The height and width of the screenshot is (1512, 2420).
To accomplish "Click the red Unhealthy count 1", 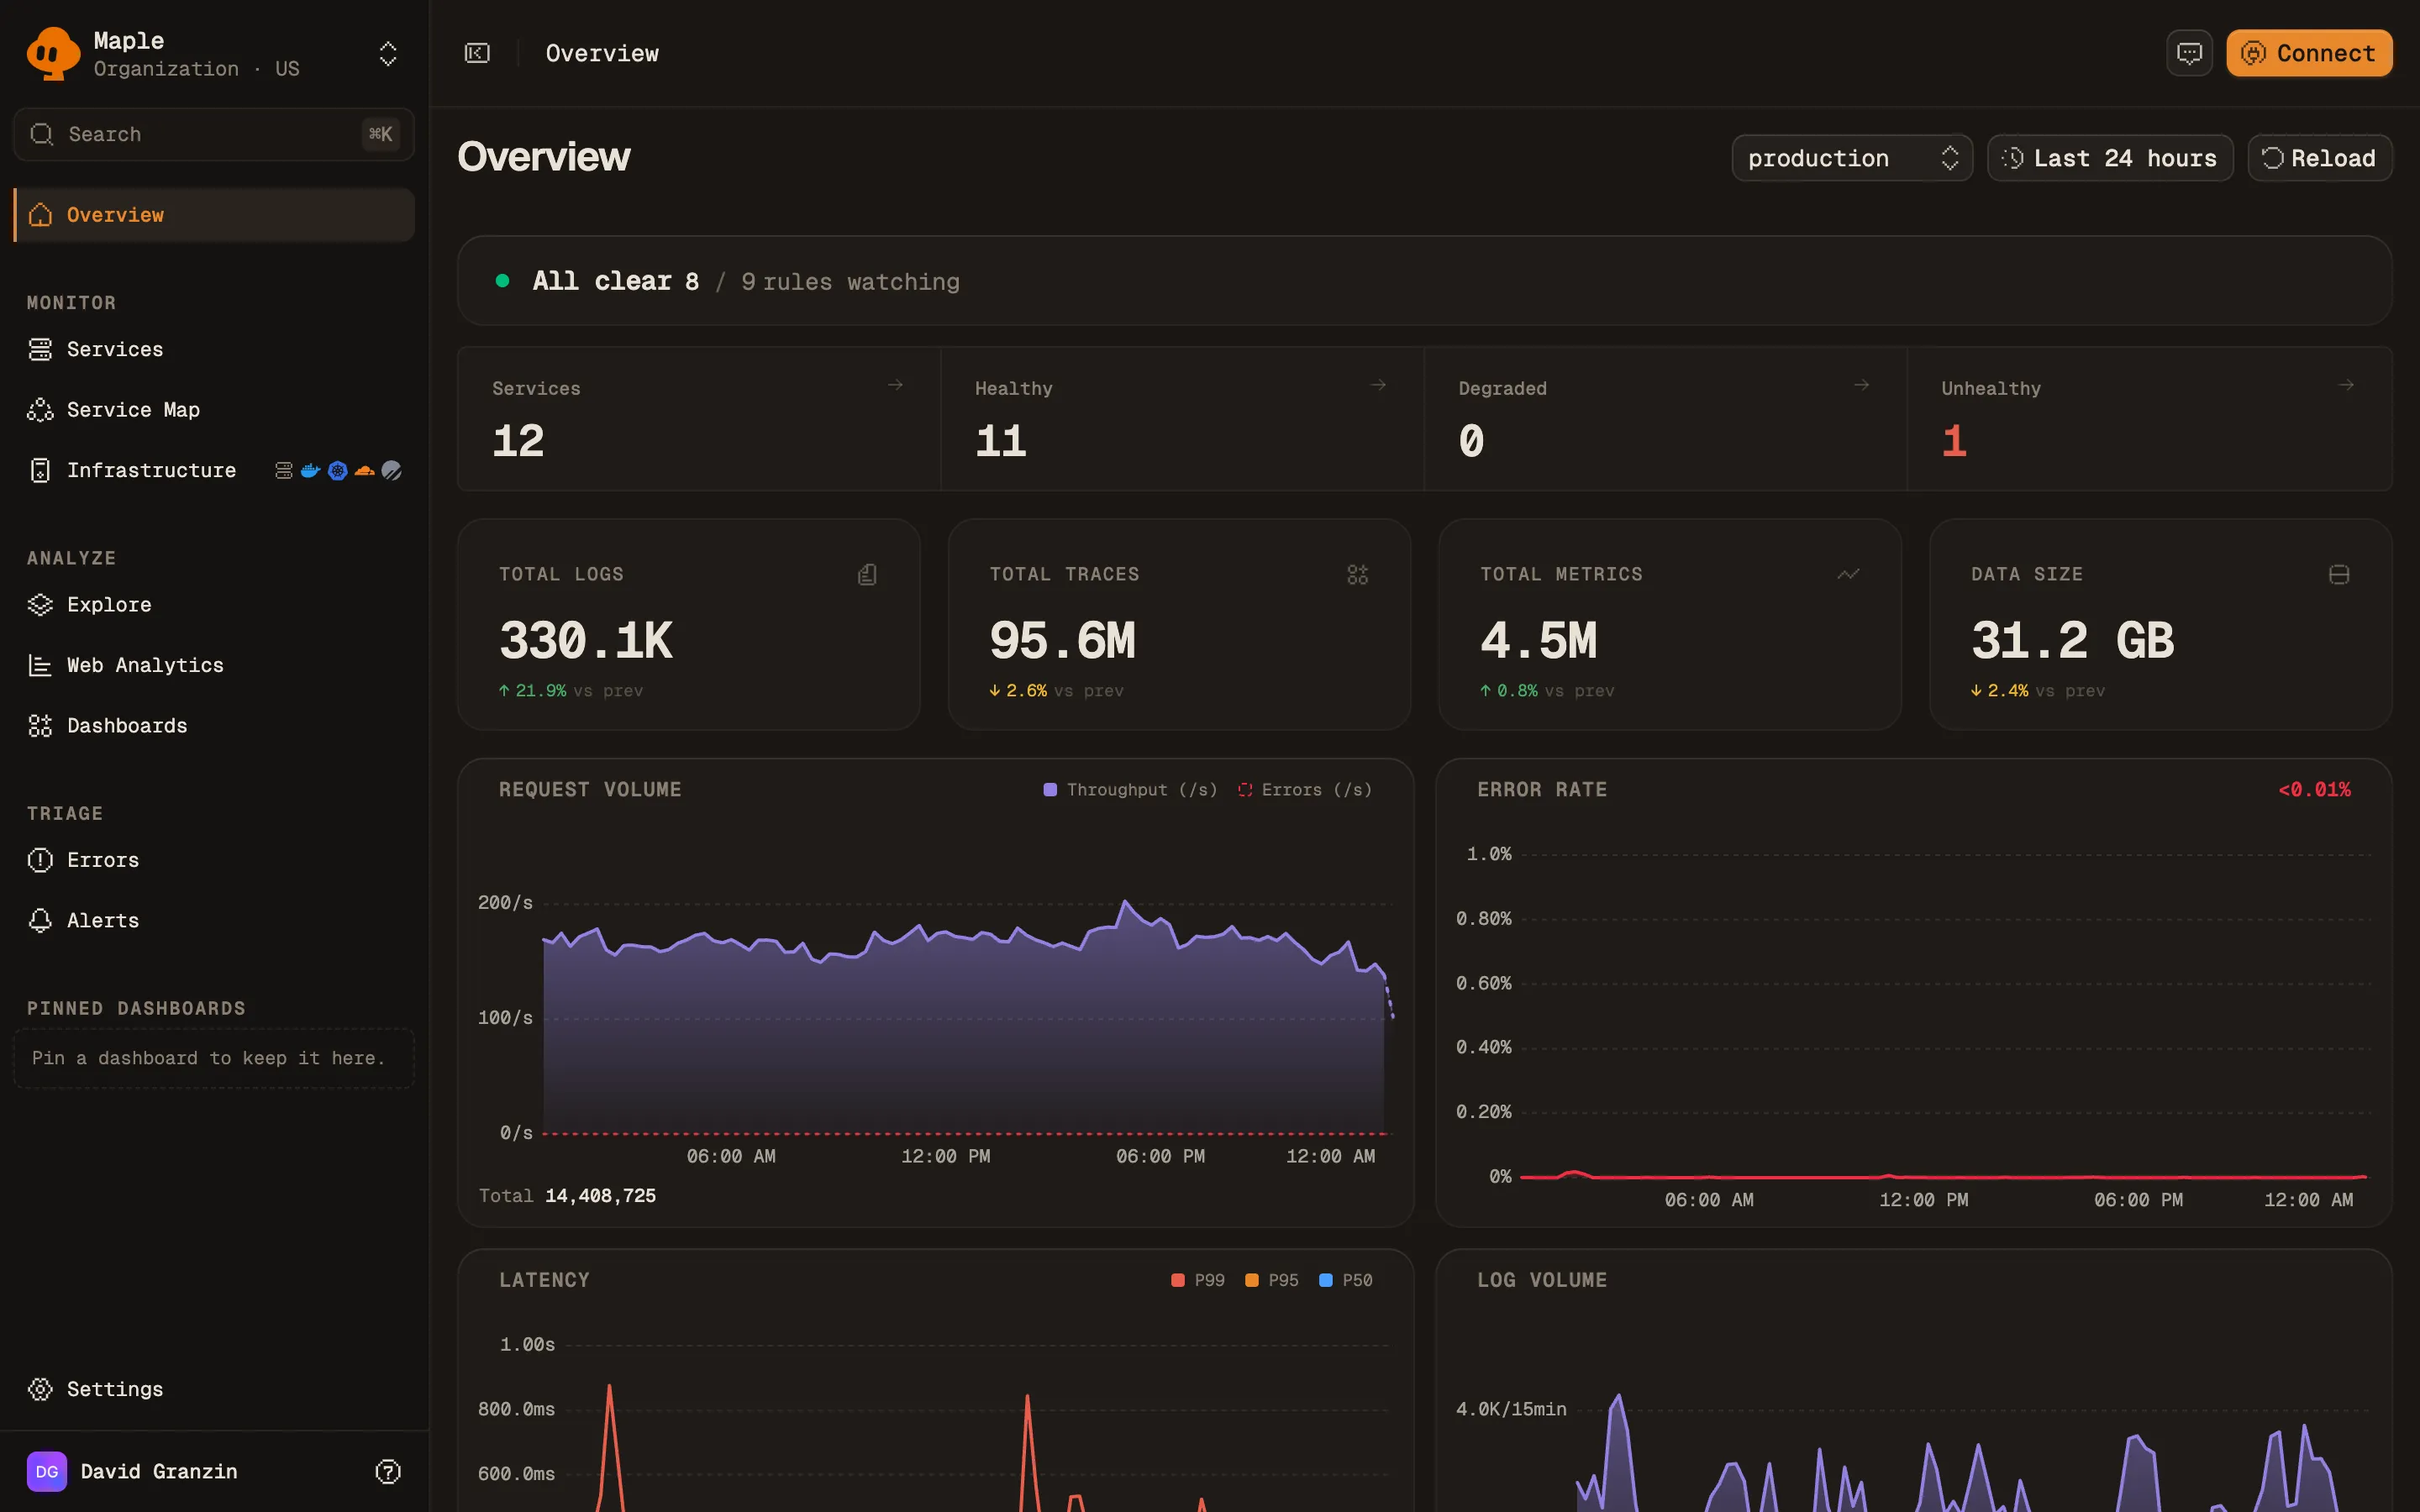I will [1954, 441].
